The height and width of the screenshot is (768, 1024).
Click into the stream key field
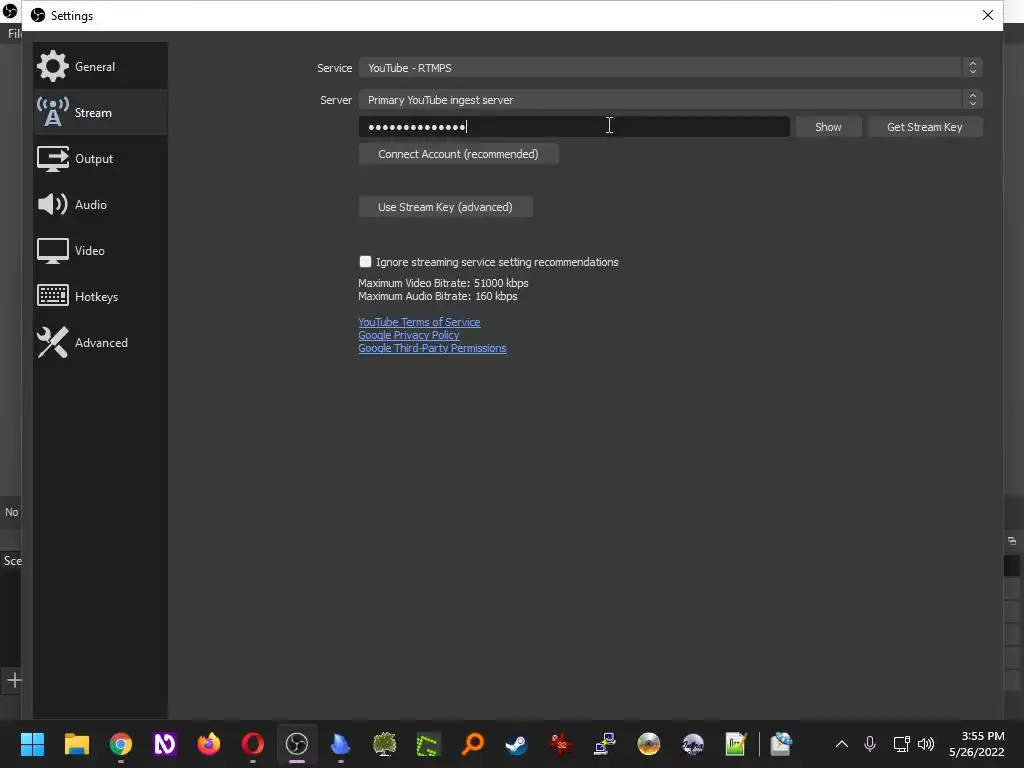574,127
